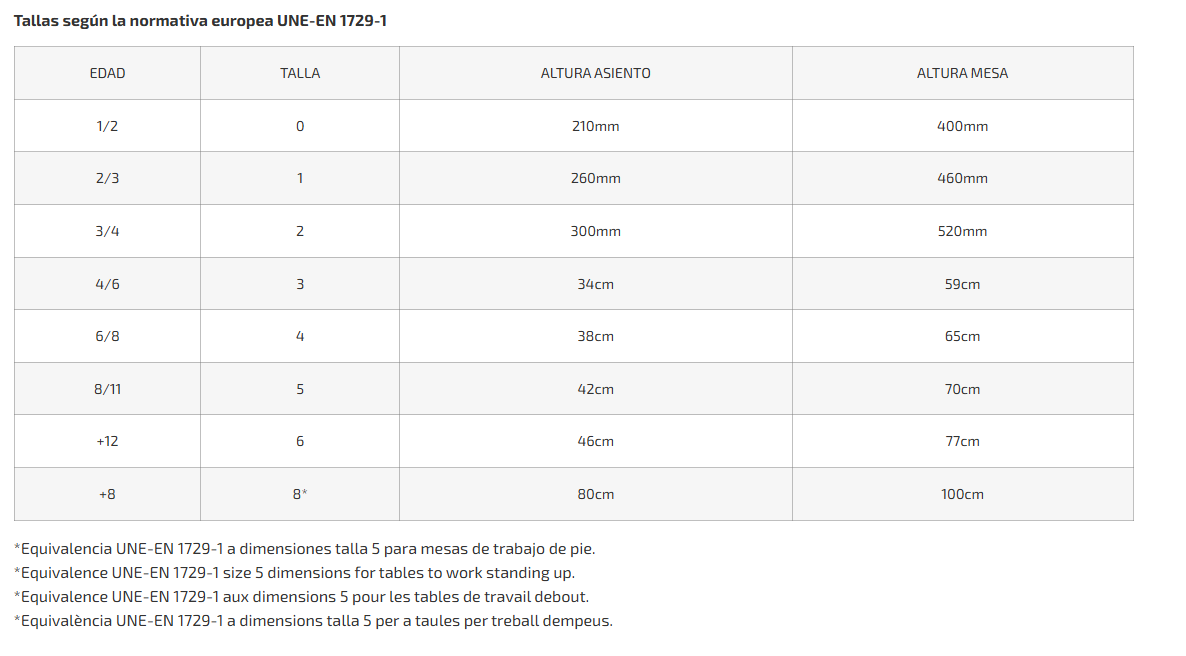Select the 400mm table height cell
The height and width of the screenshot is (656, 1186).
[962, 126]
